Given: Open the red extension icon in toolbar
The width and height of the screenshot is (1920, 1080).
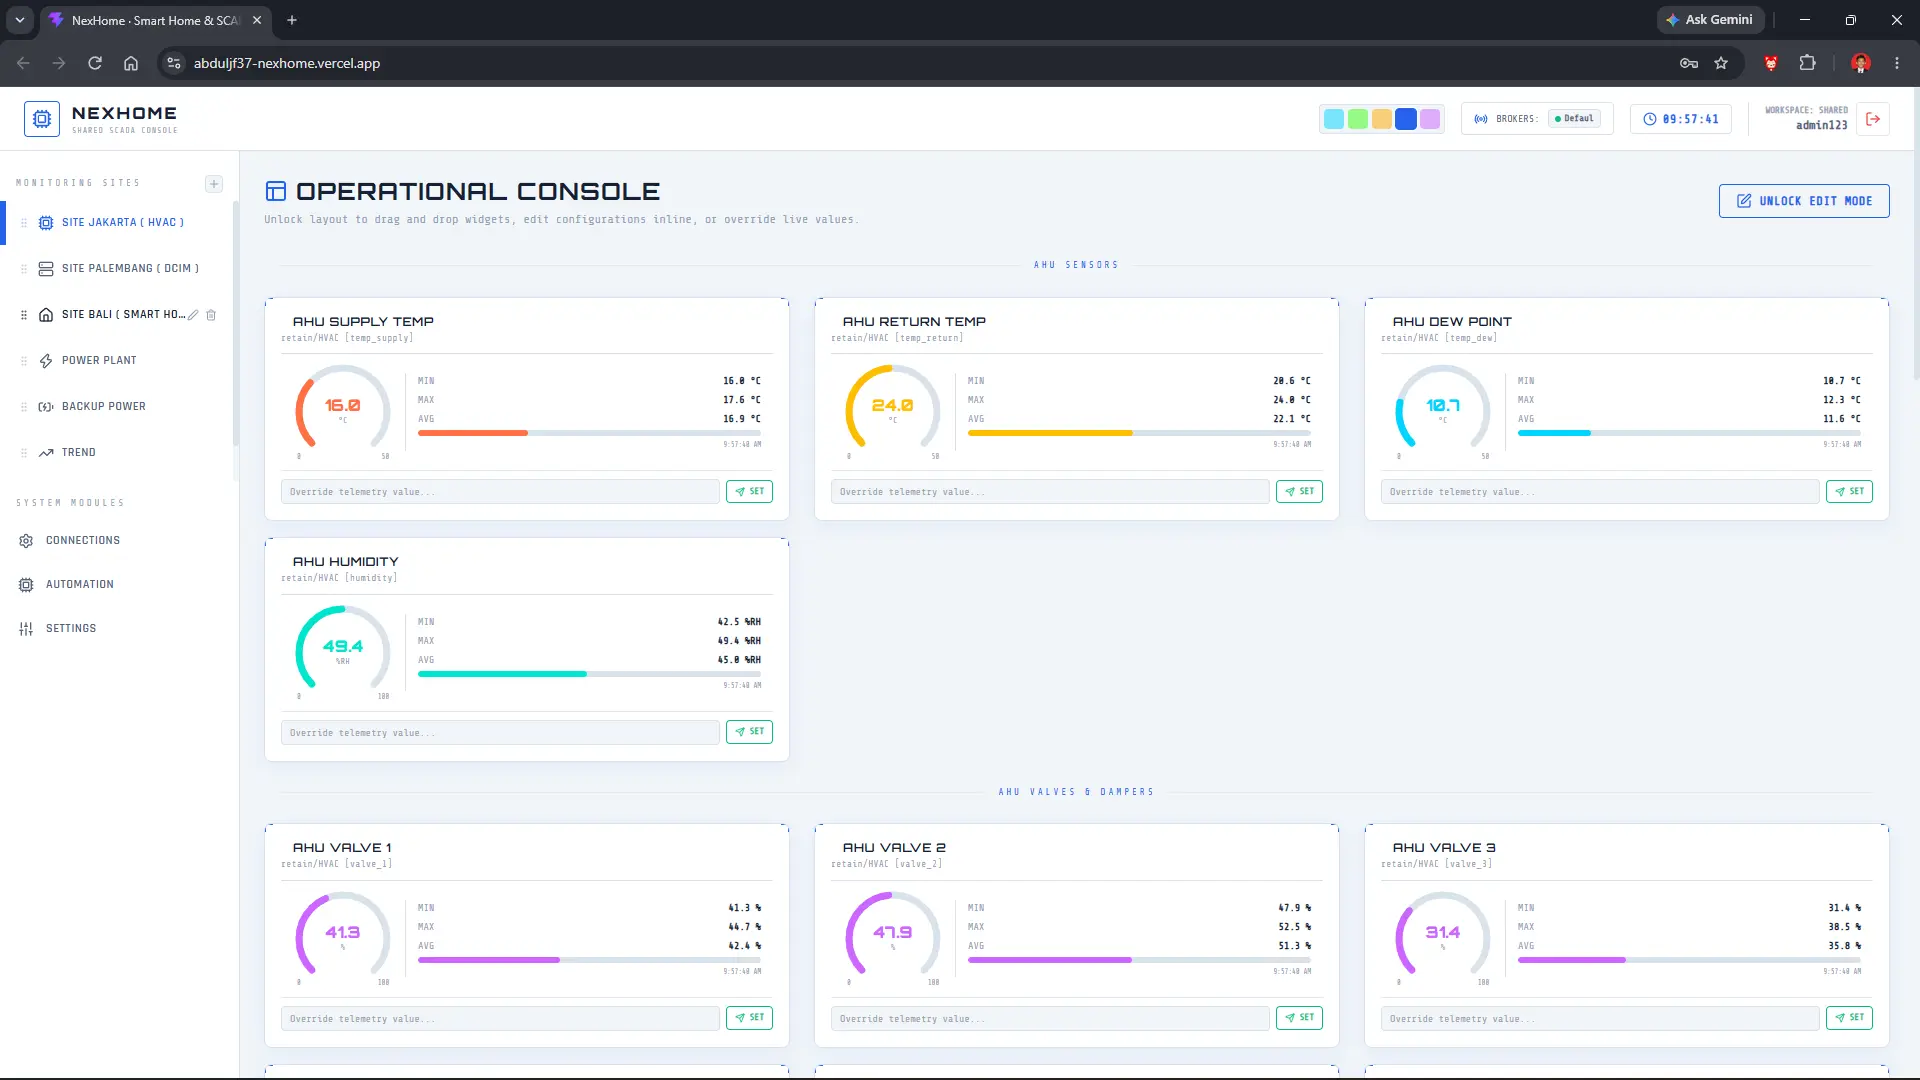Looking at the screenshot, I should [1771, 63].
